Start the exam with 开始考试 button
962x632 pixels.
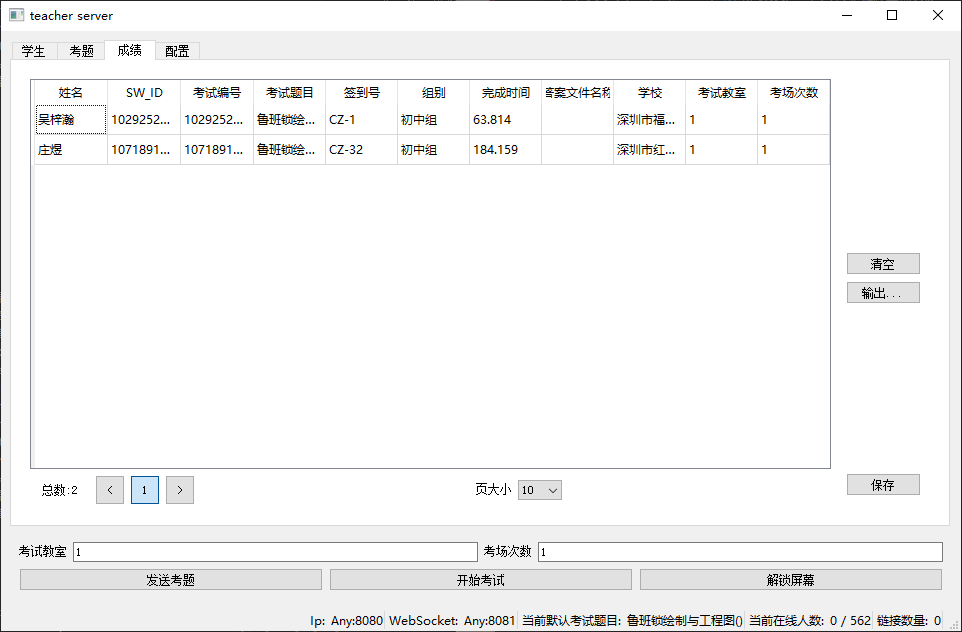pos(481,580)
